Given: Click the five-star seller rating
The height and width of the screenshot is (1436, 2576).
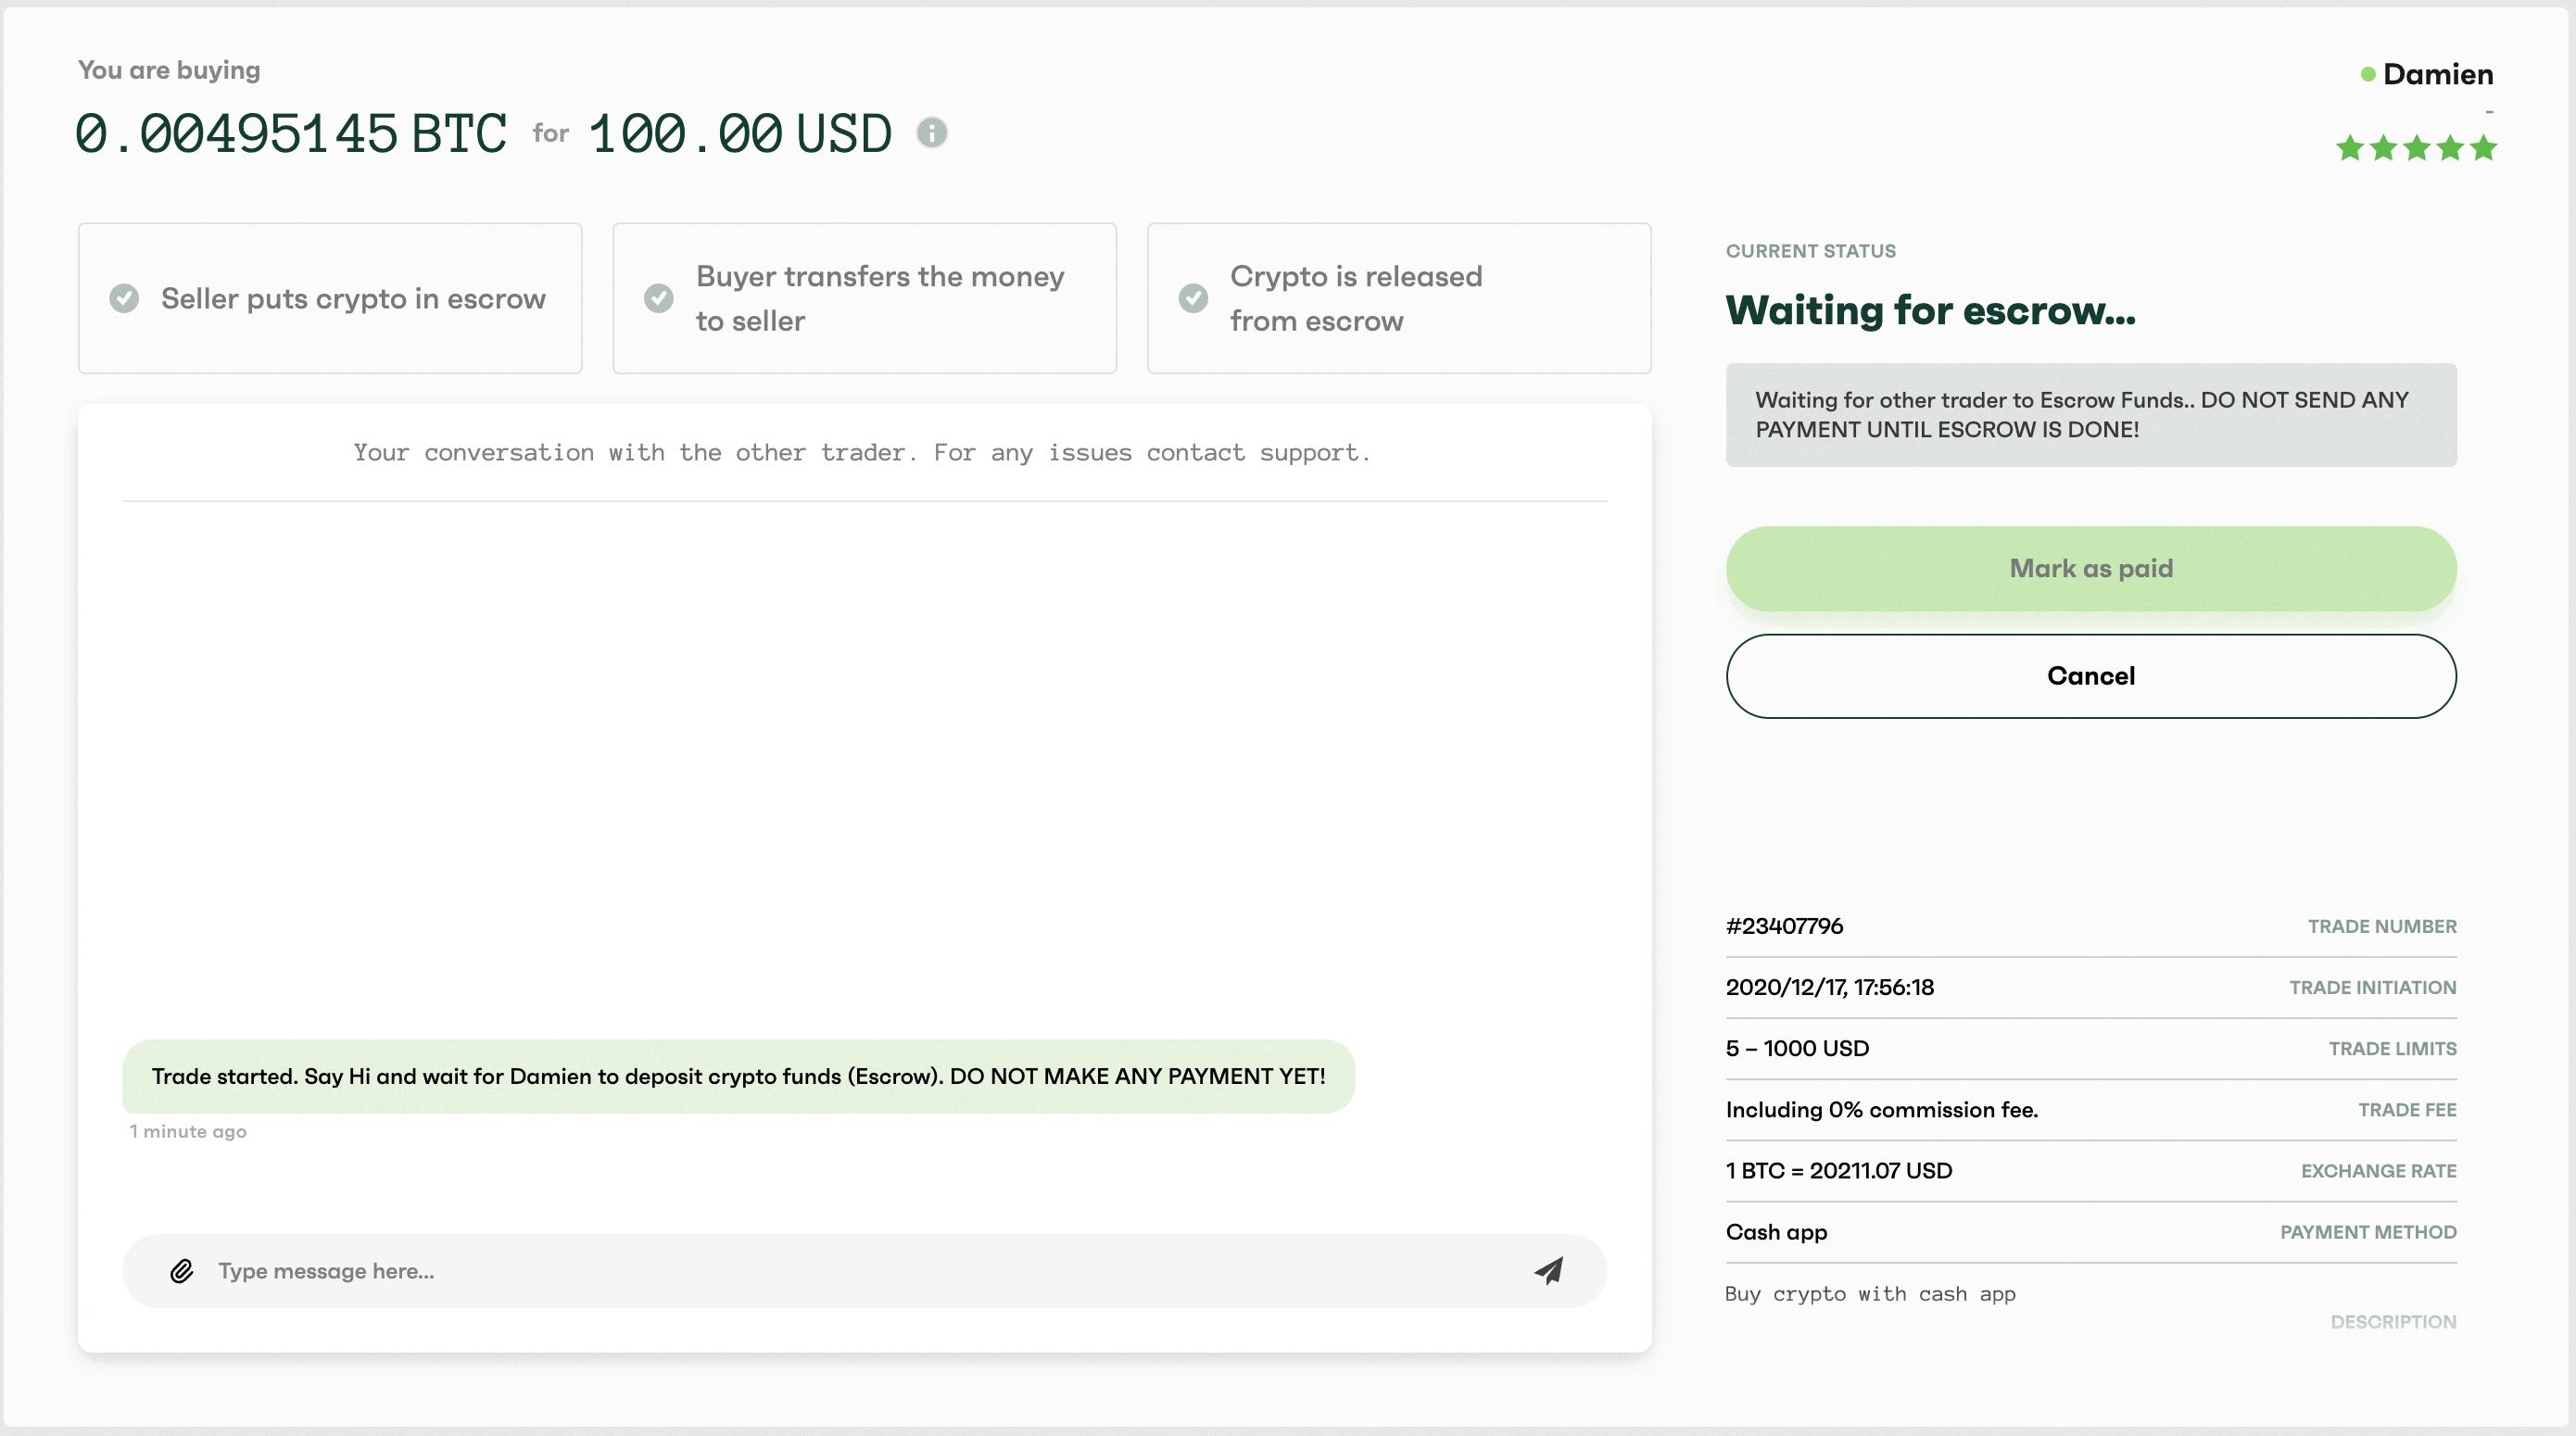Looking at the screenshot, I should click(2416, 149).
